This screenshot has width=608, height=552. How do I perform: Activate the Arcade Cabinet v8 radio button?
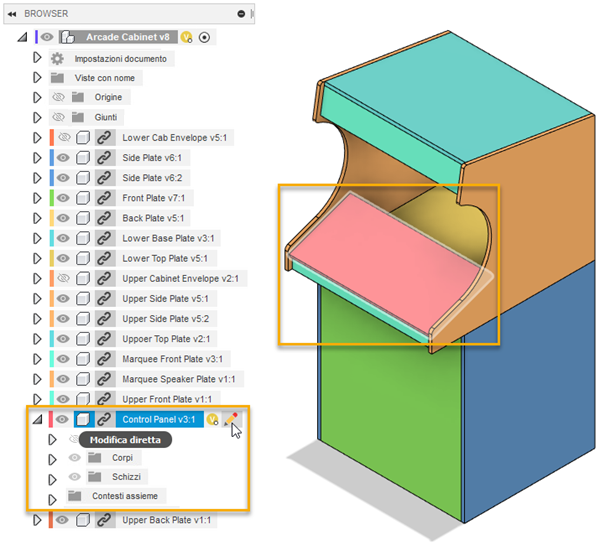(x=204, y=37)
